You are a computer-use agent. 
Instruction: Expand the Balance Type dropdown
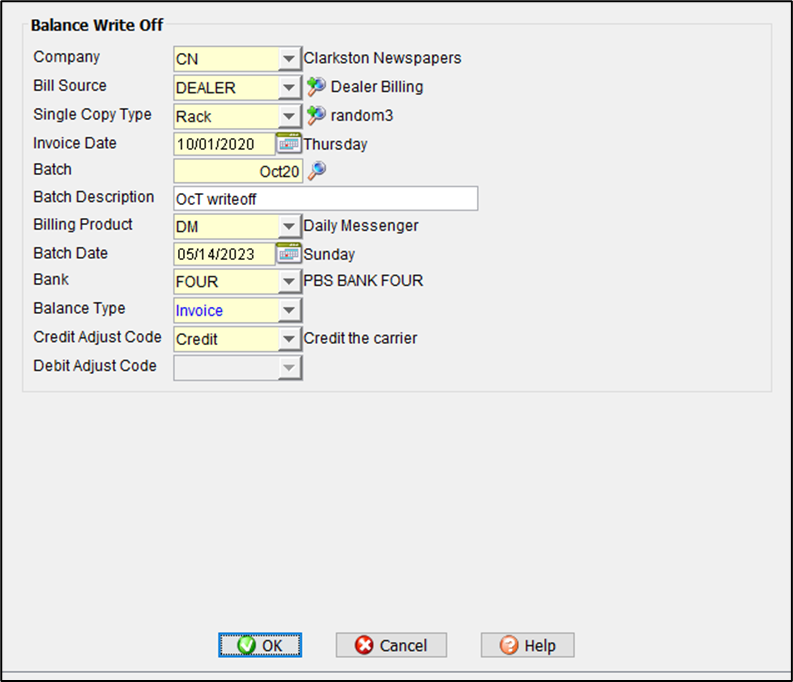tap(289, 311)
